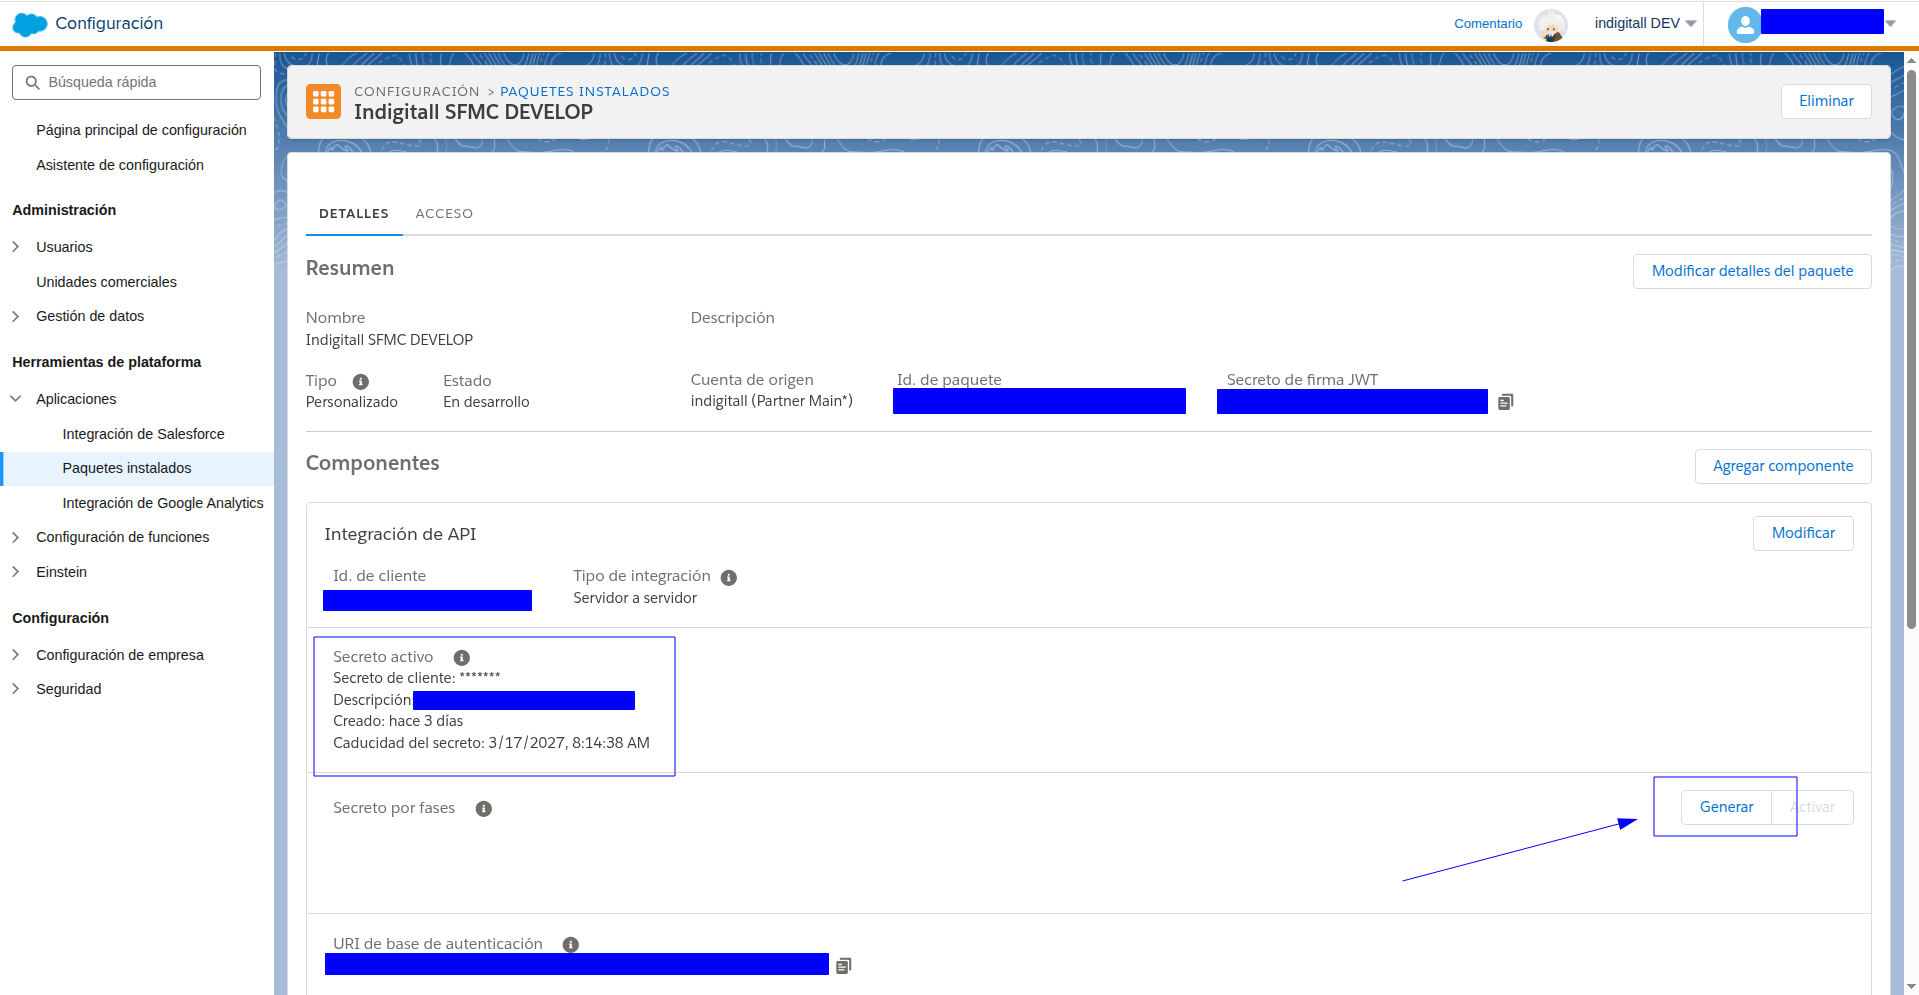Viewport: 1919px width, 995px height.
Task: Open Paquetes instalados in sidebar
Action: 137,468
